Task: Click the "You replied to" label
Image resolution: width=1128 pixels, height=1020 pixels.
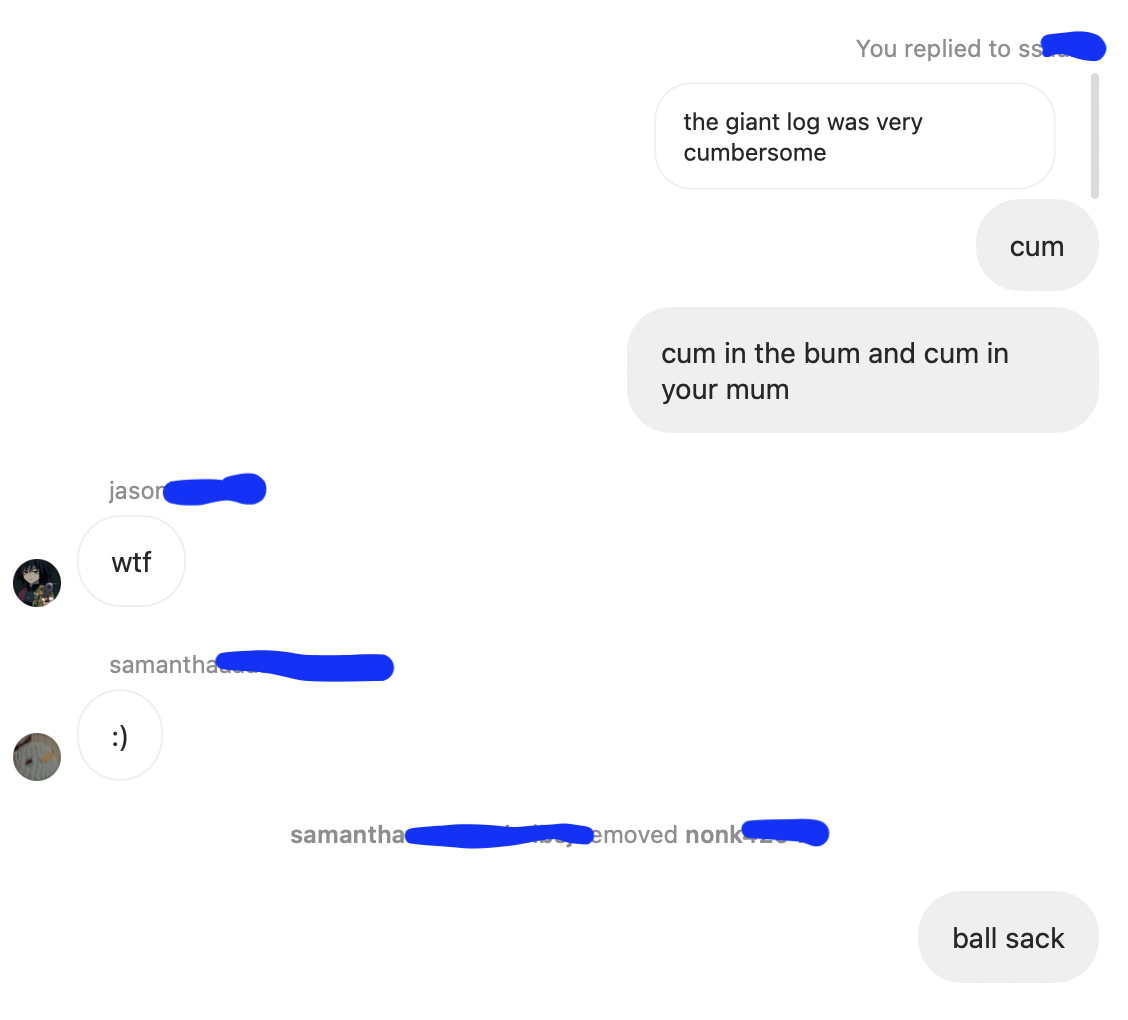Action: click(x=933, y=49)
